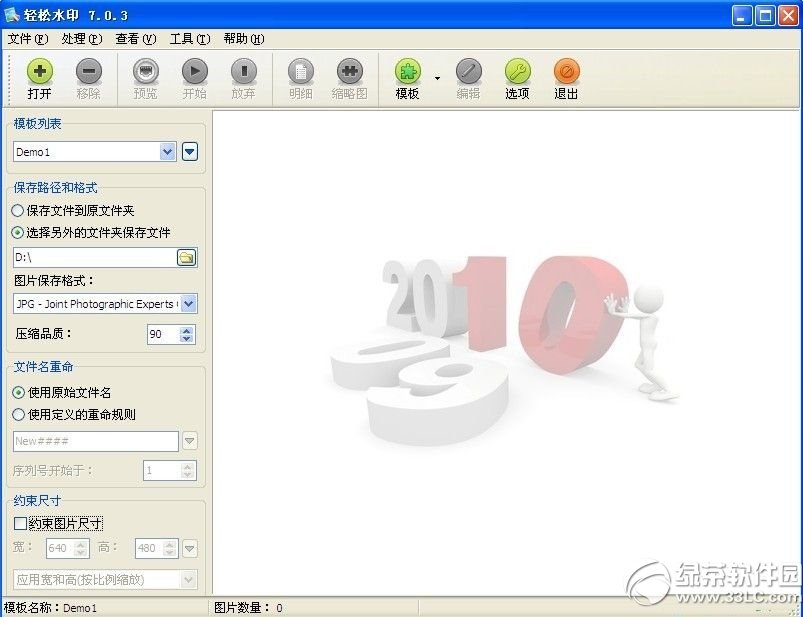Viewport: 803px width, 617px height.
Task: Click the width field showing 640
Action: [60, 548]
